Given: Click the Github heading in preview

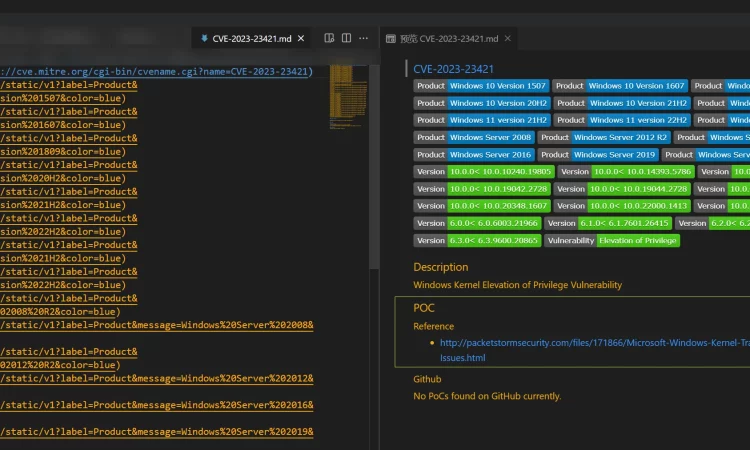Looking at the screenshot, I should [427, 379].
